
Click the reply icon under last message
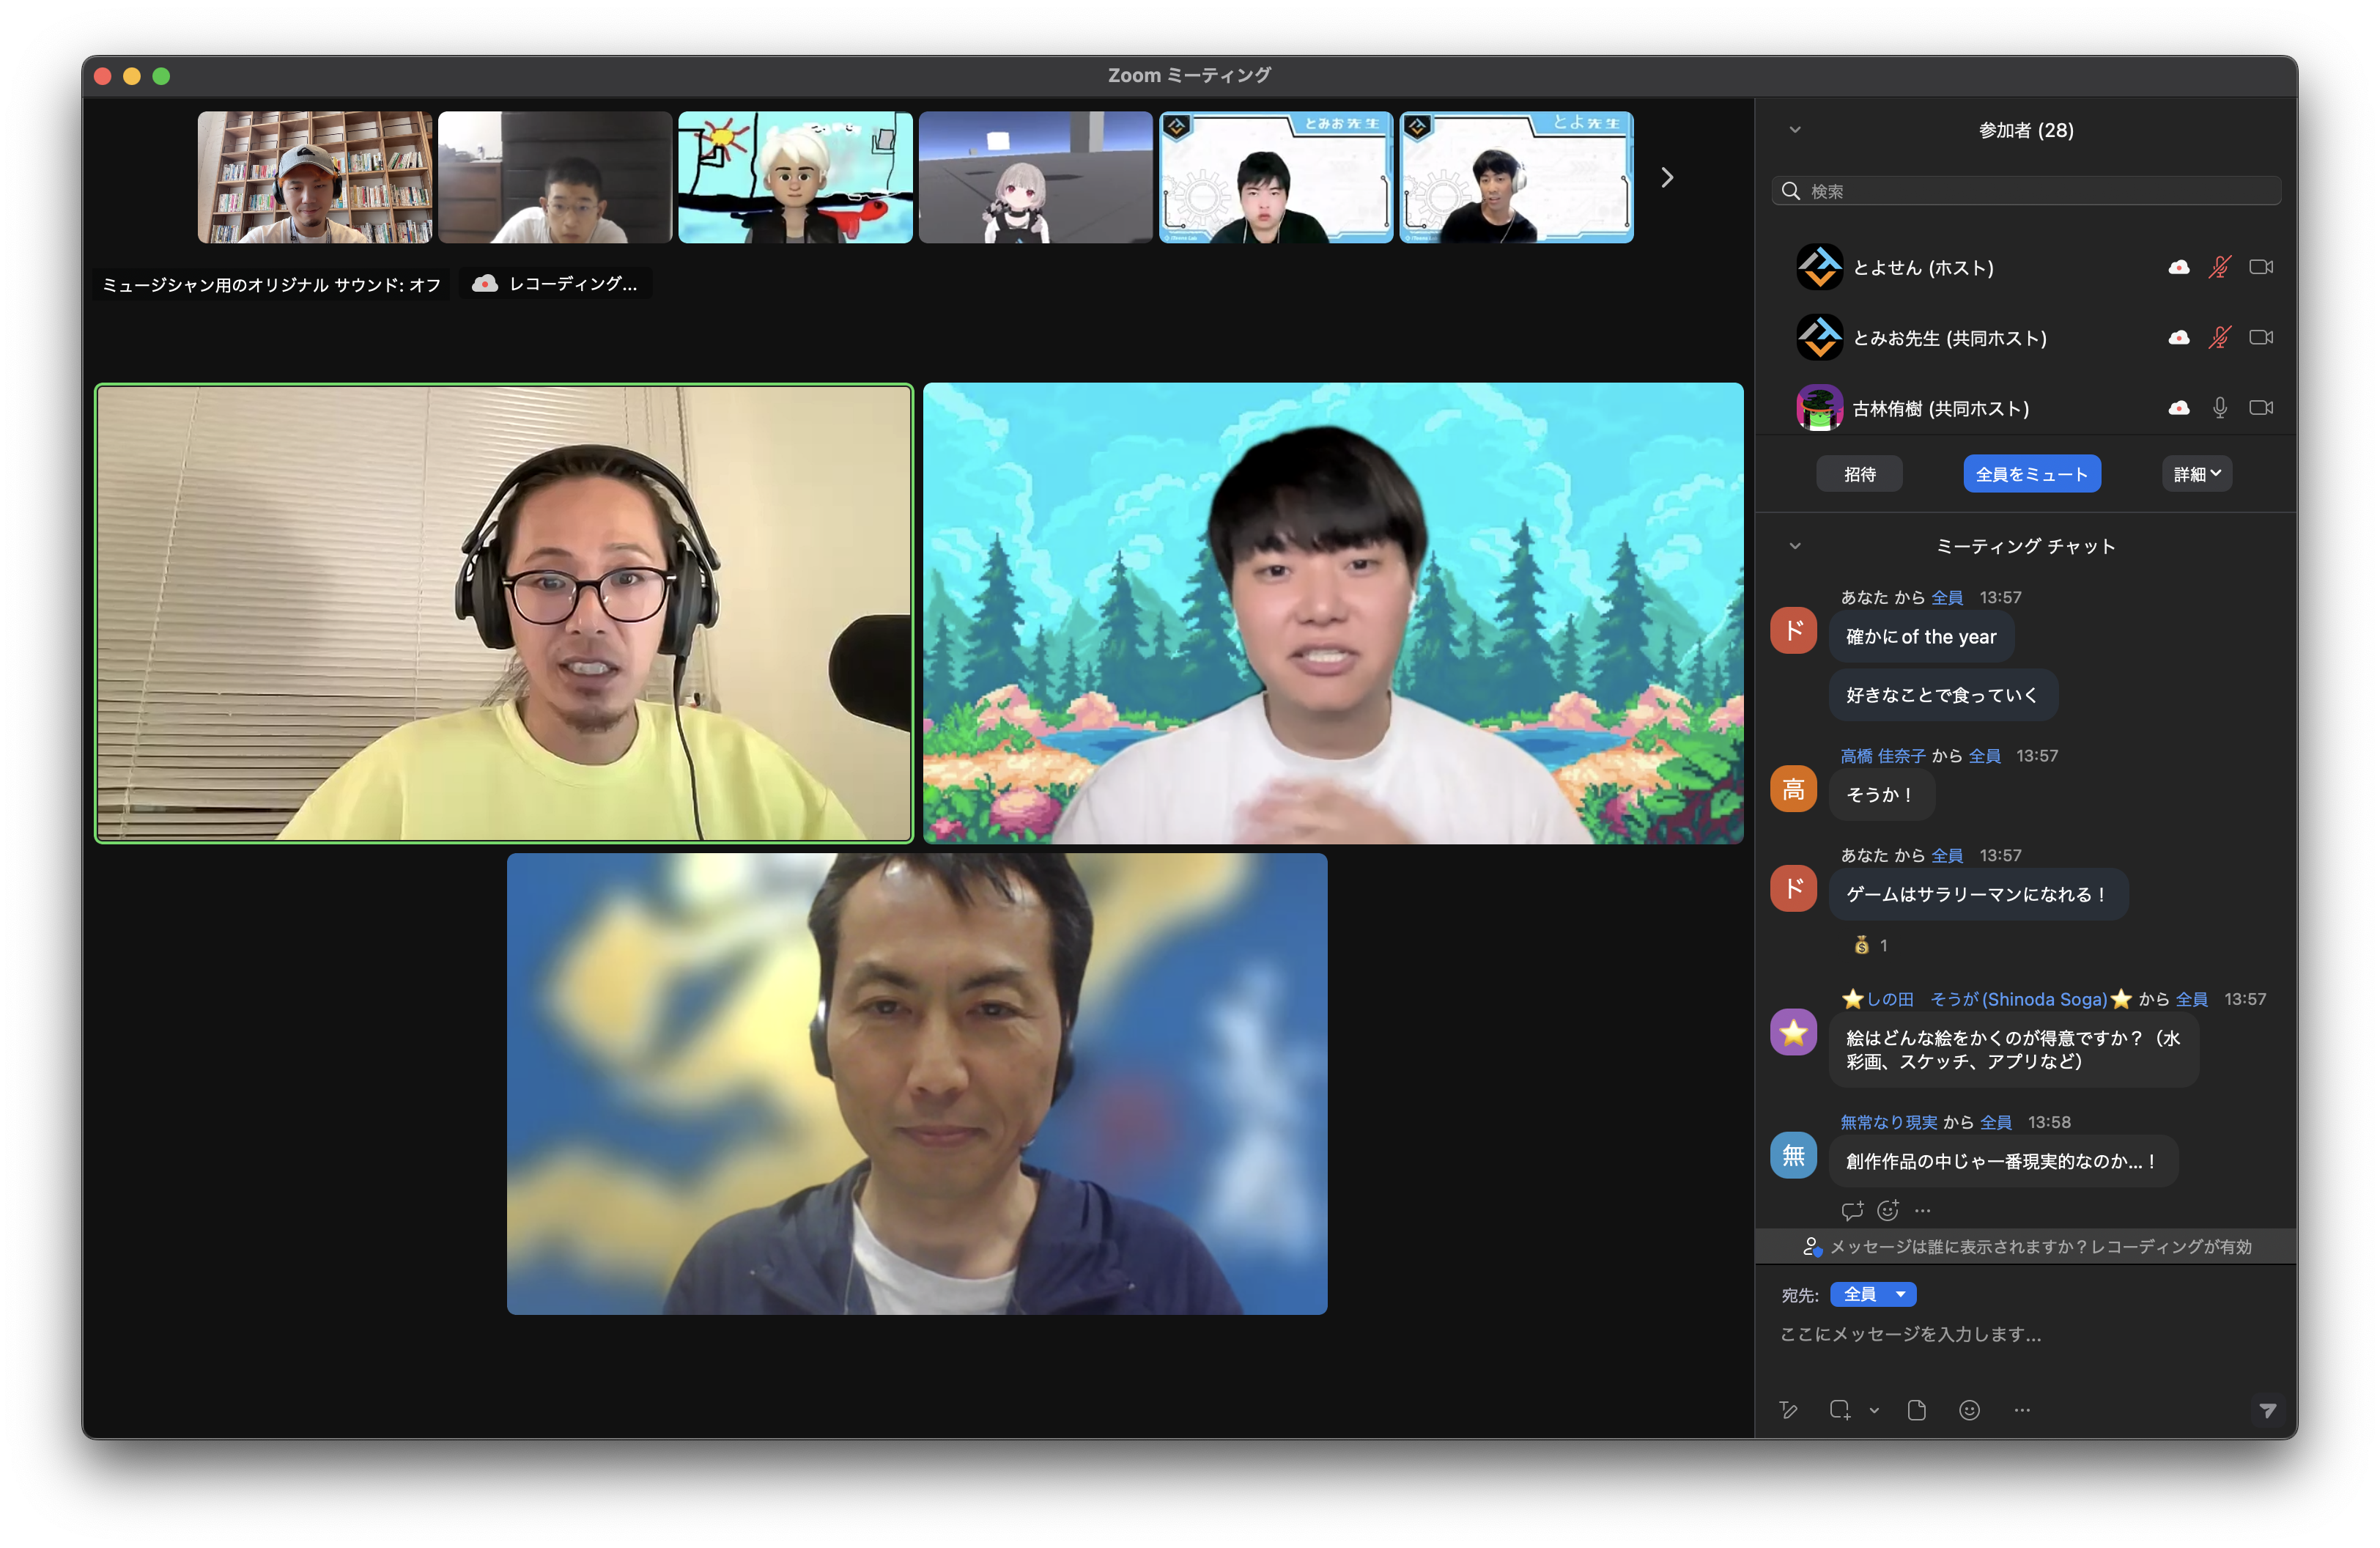(x=1852, y=1211)
